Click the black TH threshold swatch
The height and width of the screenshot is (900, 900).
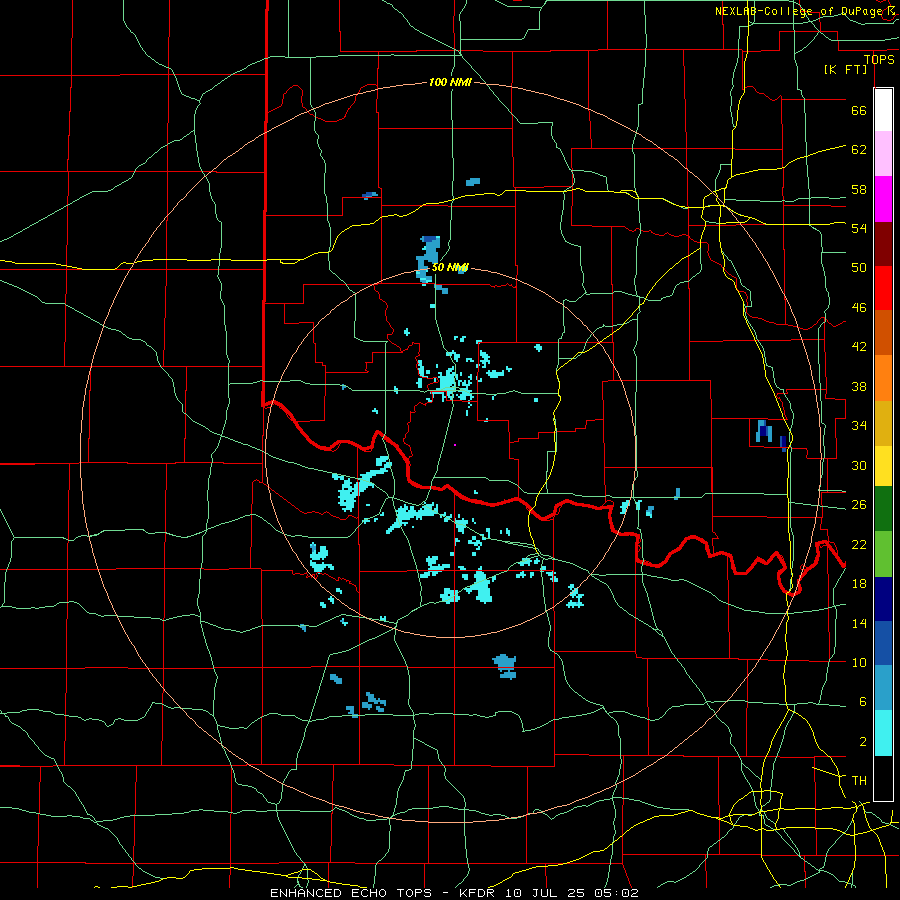(x=883, y=778)
